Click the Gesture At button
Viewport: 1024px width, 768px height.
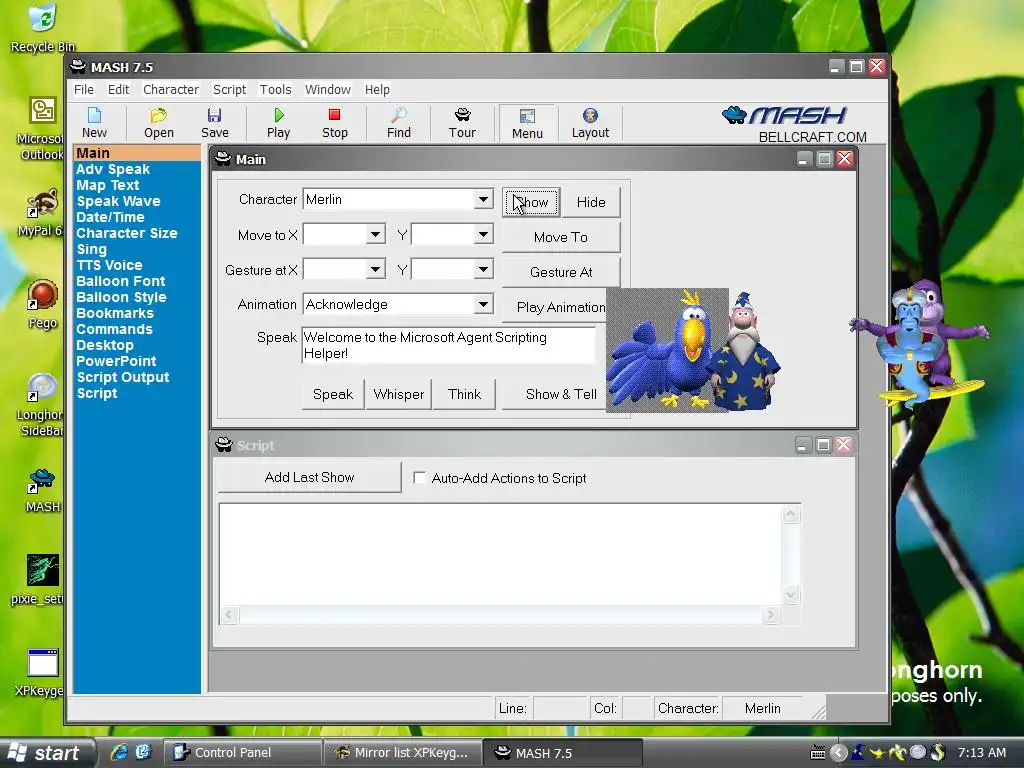pyautogui.click(x=561, y=272)
